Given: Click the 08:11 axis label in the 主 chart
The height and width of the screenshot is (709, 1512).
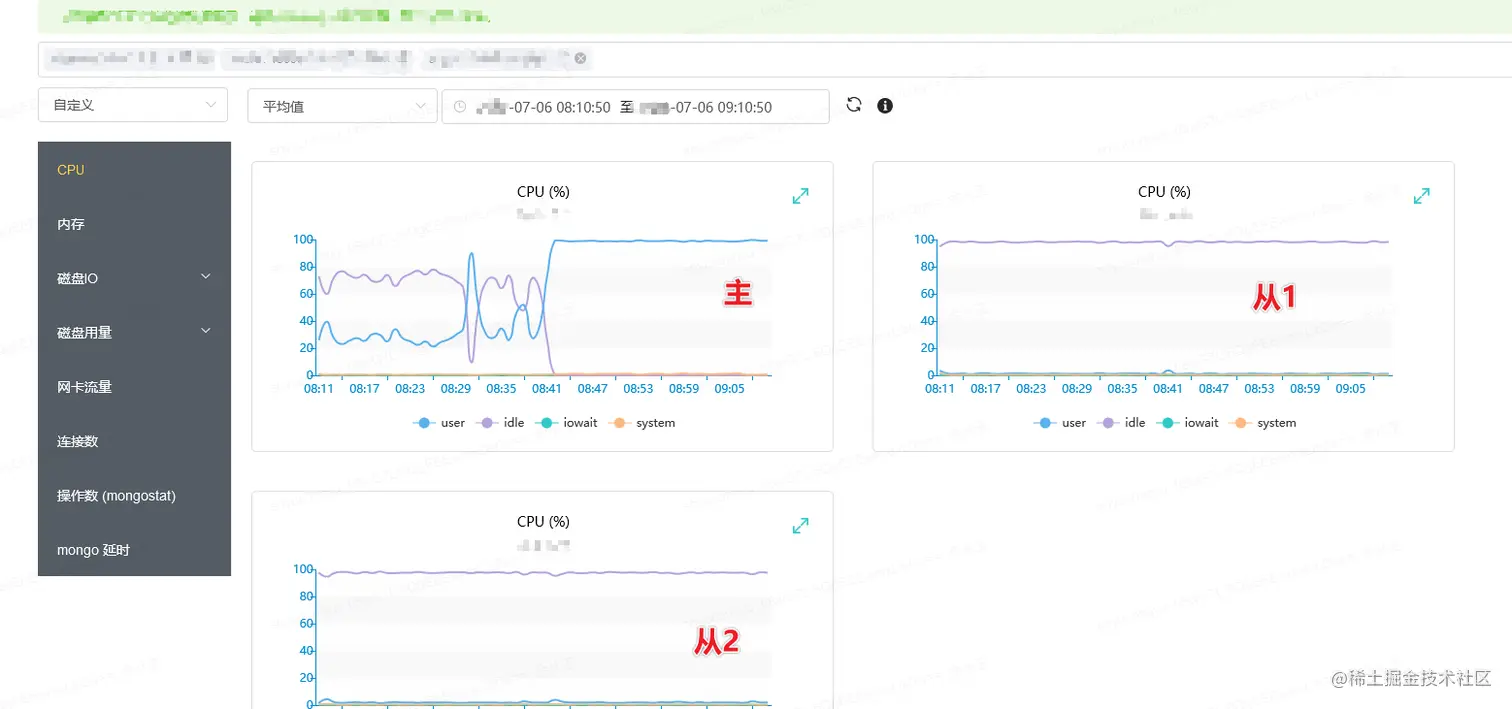Looking at the screenshot, I should 318,388.
